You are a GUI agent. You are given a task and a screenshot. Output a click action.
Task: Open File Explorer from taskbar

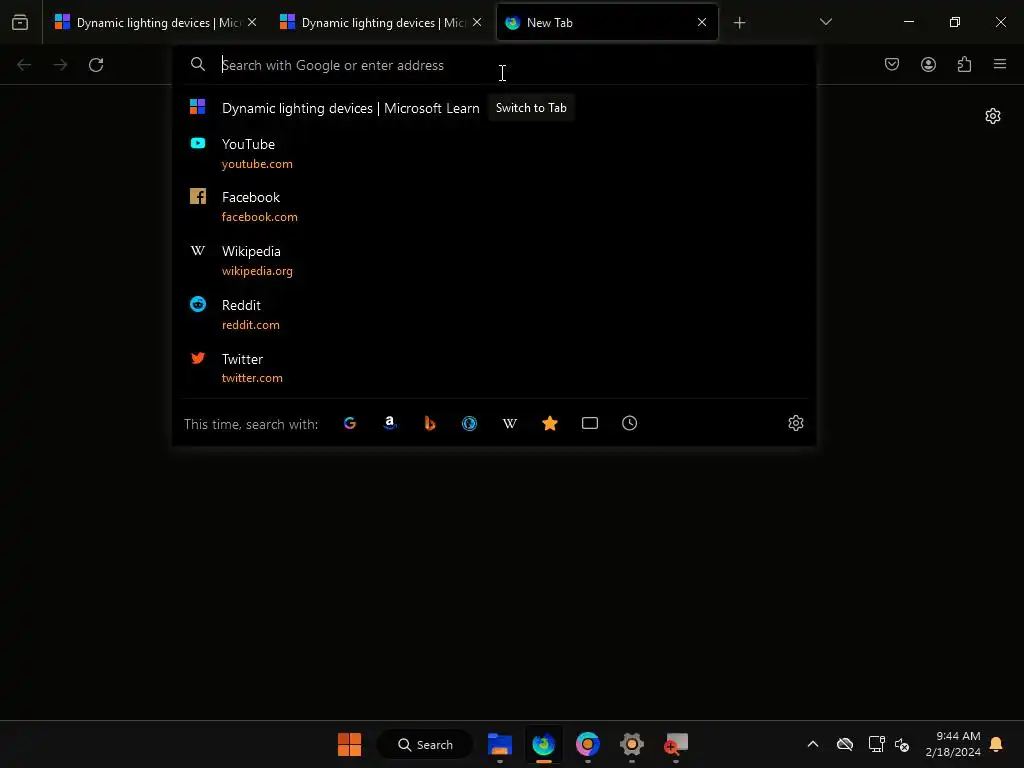click(x=500, y=744)
